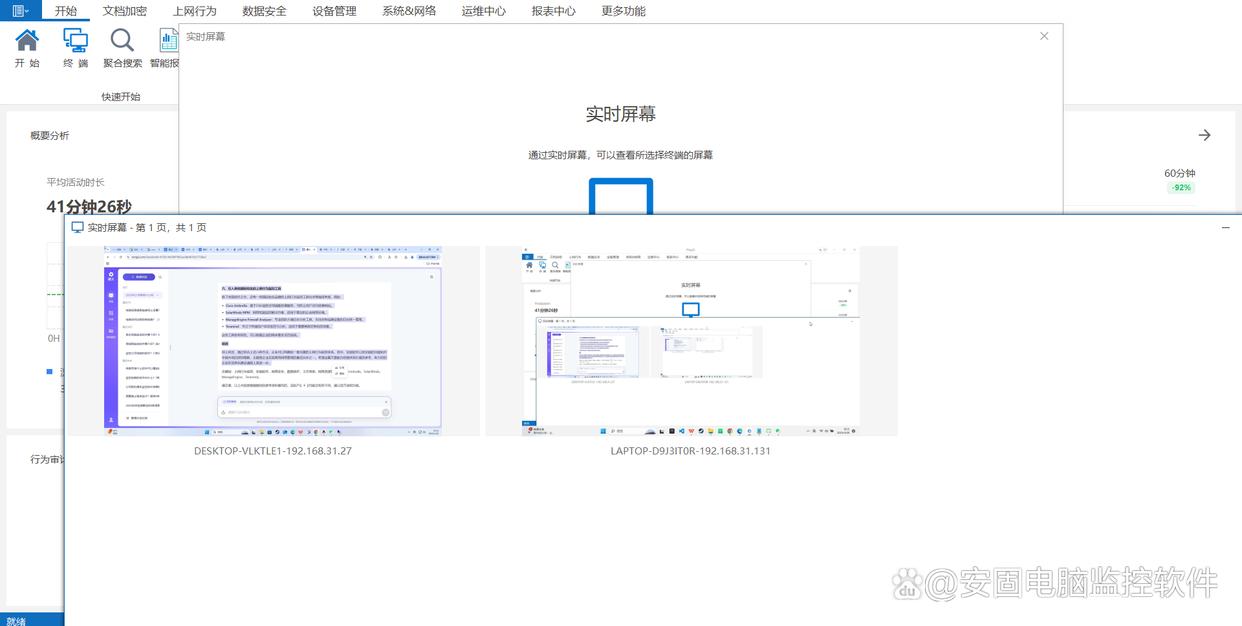1242x626 pixels.
Task: Click the -92% green badge
Action: tap(1181, 188)
